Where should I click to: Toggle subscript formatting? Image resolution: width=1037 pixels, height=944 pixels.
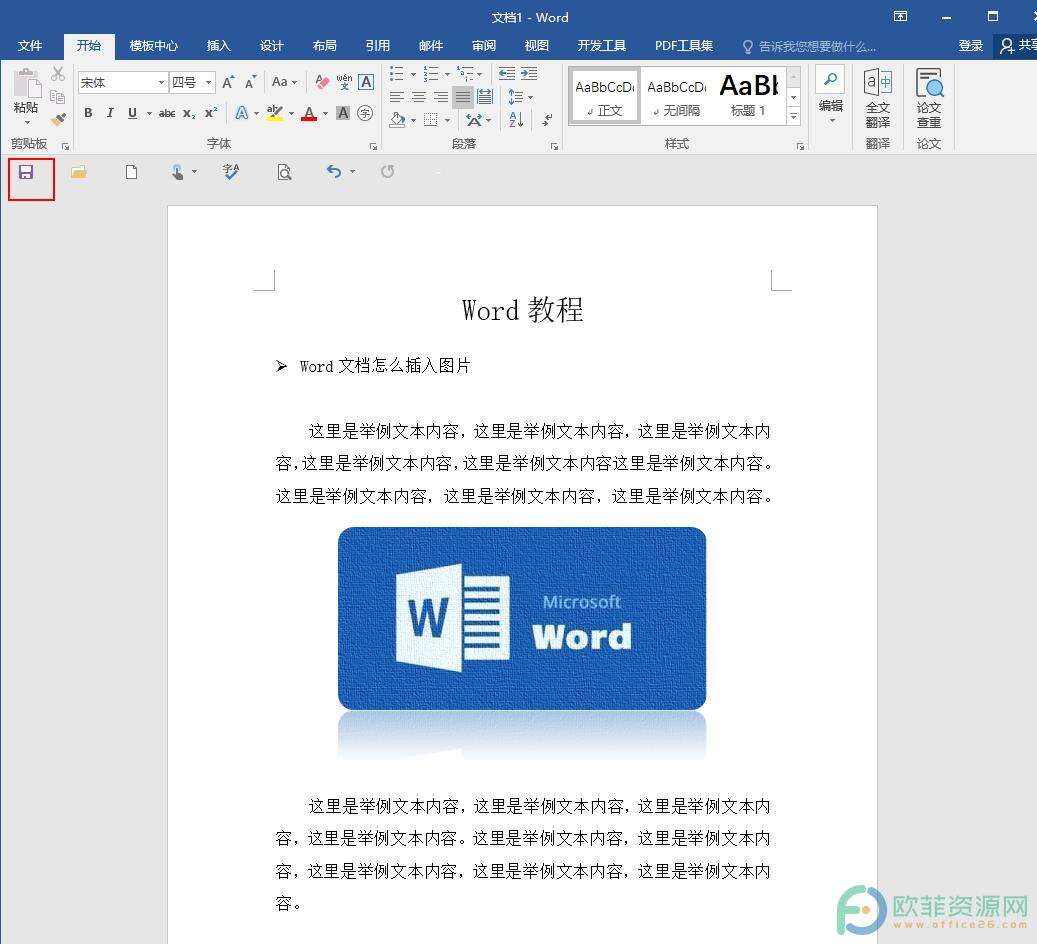189,114
